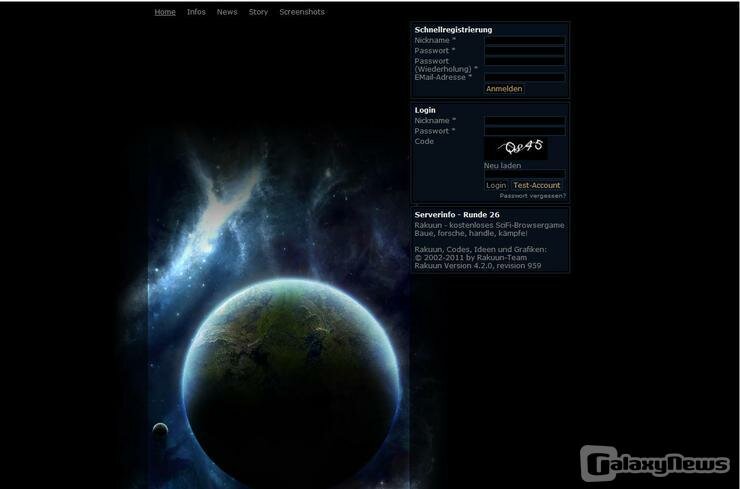Use the Test-Account button
Image resolution: width=740 pixels, height=489 pixels.
click(x=537, y=185)
